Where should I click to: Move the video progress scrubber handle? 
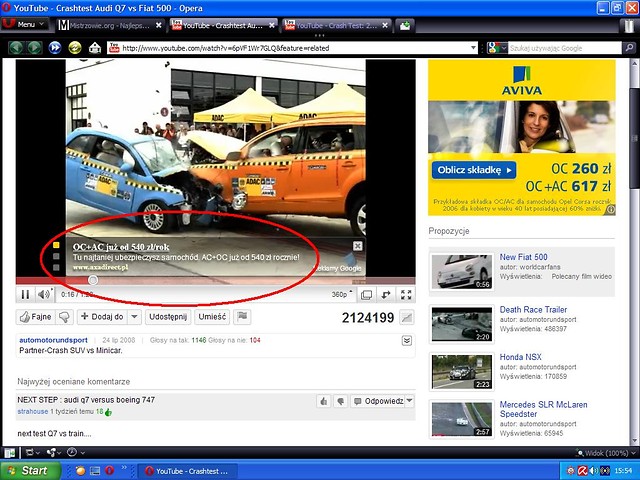(x=93, y=280)
